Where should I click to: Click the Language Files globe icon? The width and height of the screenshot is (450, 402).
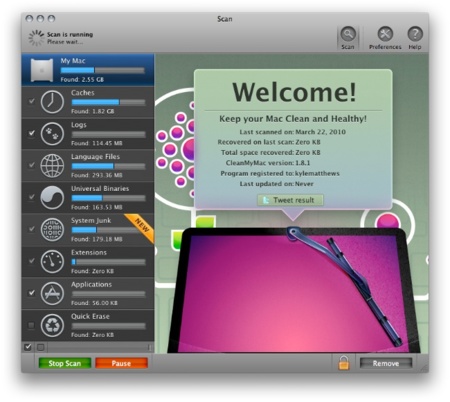[x=52, y=166]
